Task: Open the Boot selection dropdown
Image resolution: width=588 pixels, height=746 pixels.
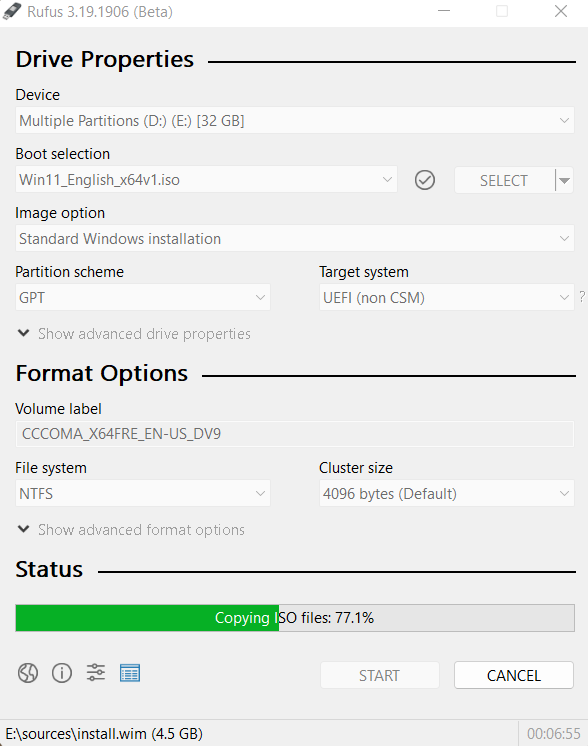Action: [x=206, y=179]
